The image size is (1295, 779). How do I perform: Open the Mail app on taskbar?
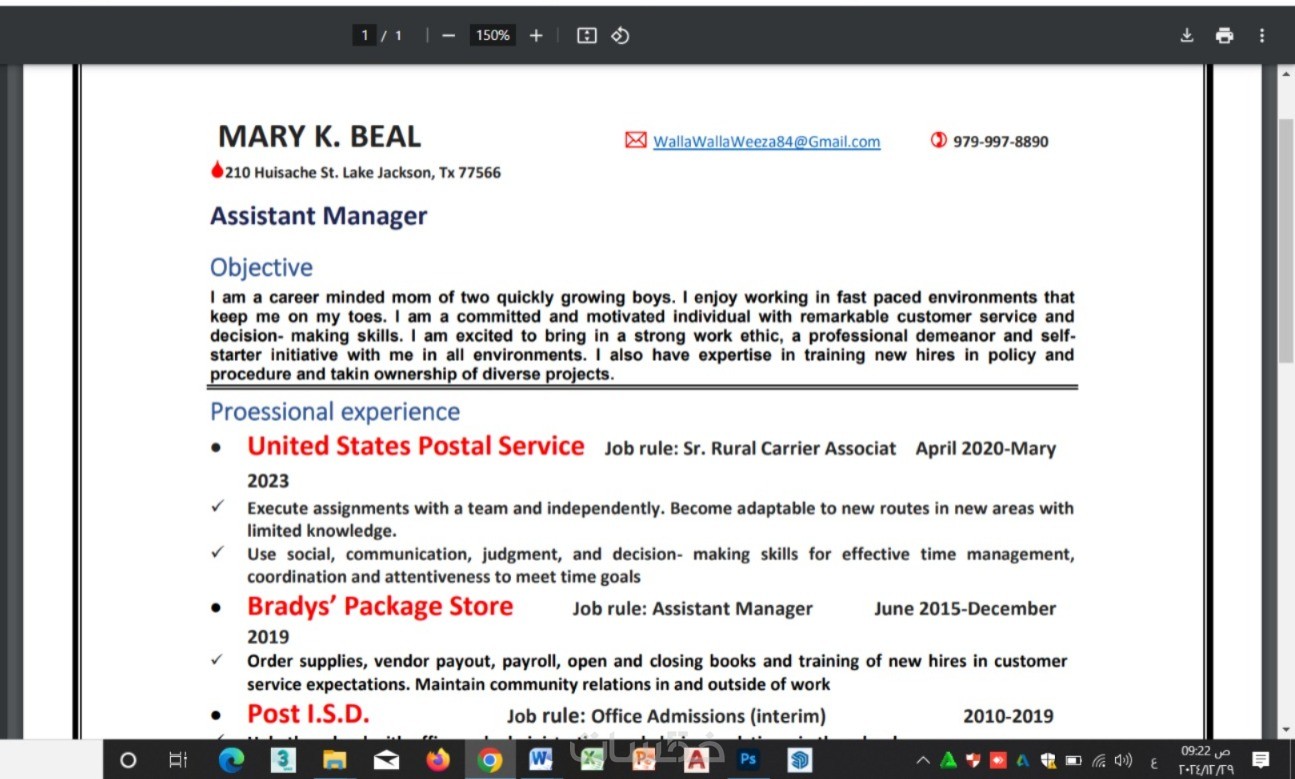click(386, 760)
